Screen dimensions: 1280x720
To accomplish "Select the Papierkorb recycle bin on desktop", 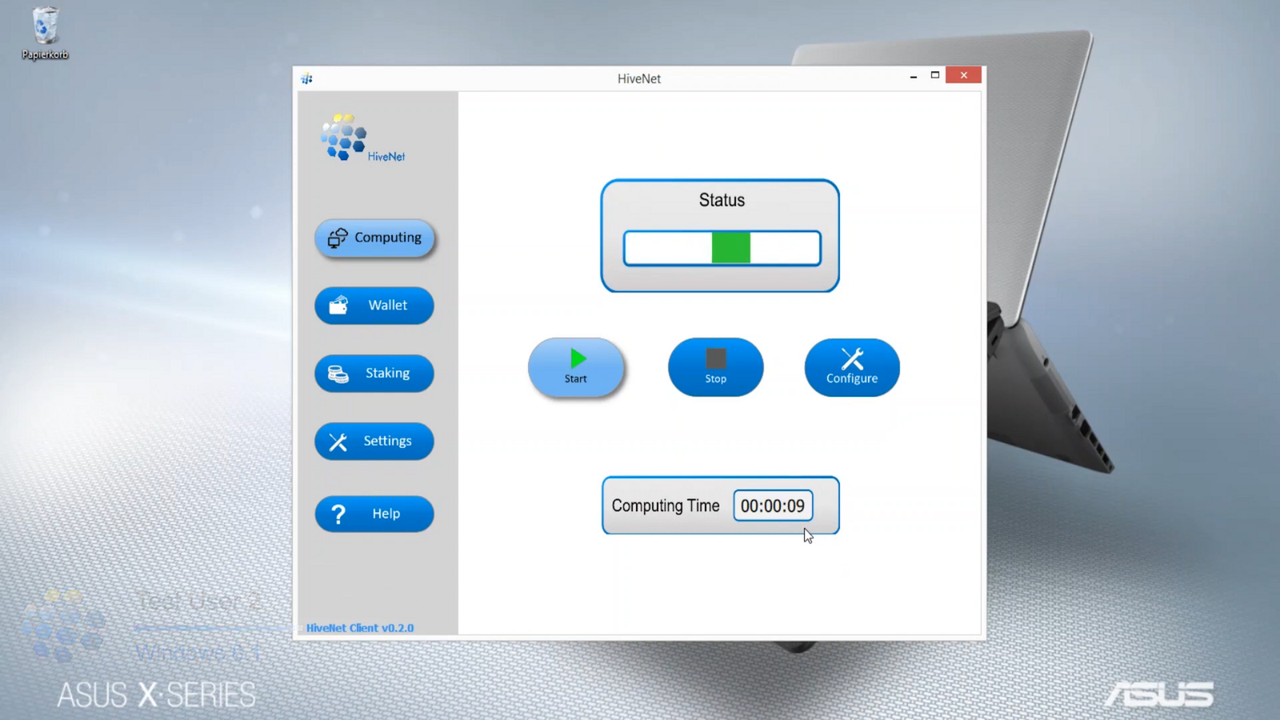I will click(x=45, y=34).
